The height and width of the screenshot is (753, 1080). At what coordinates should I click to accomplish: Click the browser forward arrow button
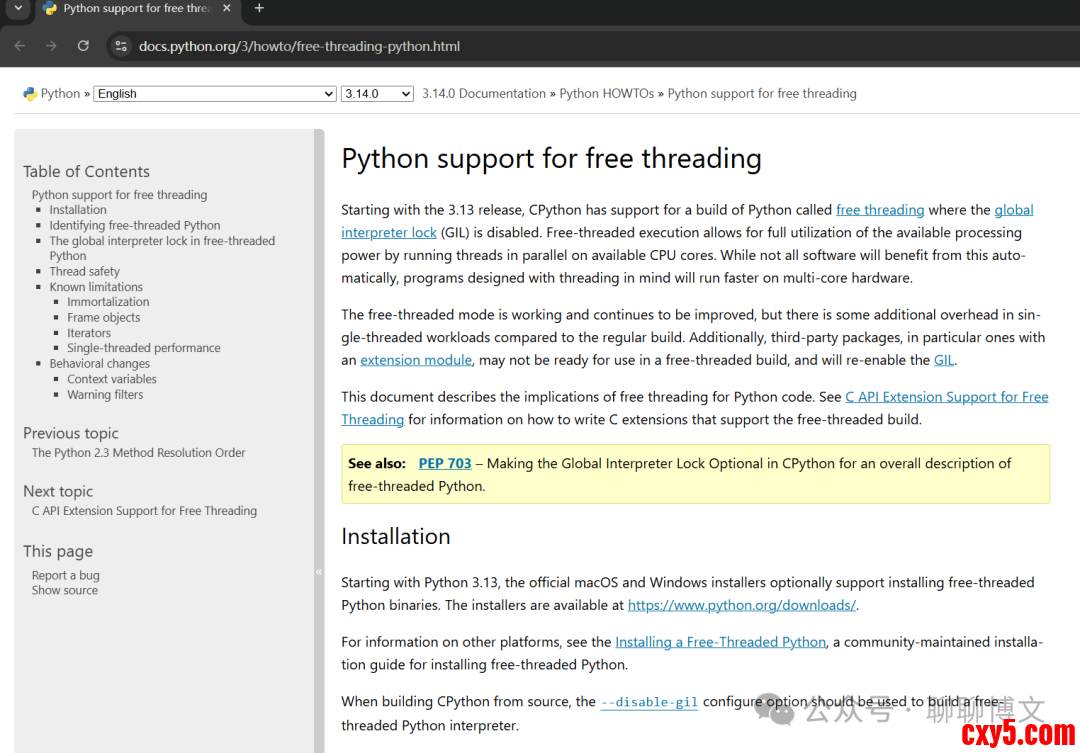(51, 46)
